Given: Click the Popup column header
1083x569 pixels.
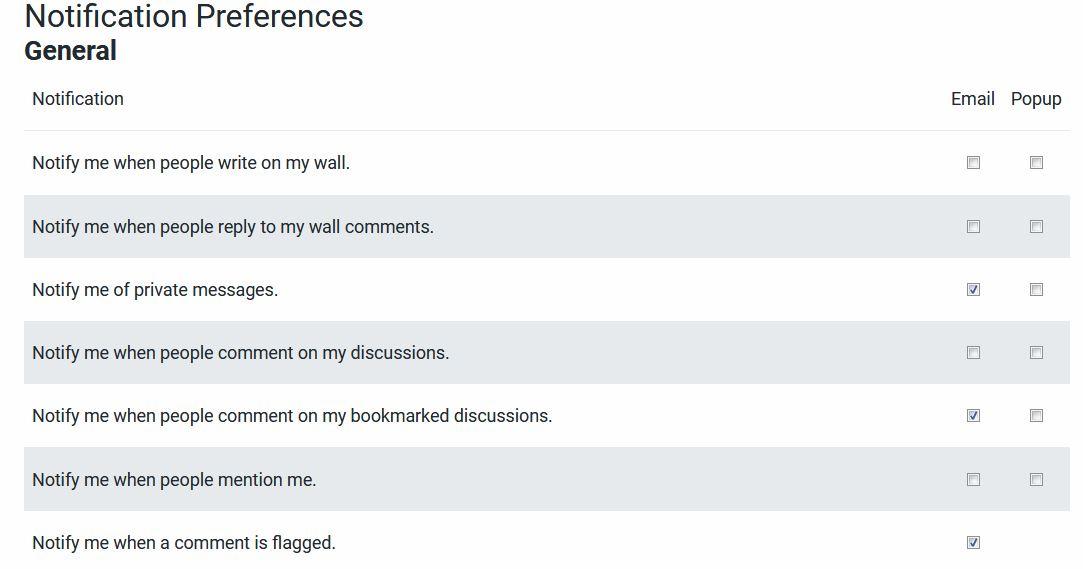Looking at the screenshot, I should coord(1036,99).
